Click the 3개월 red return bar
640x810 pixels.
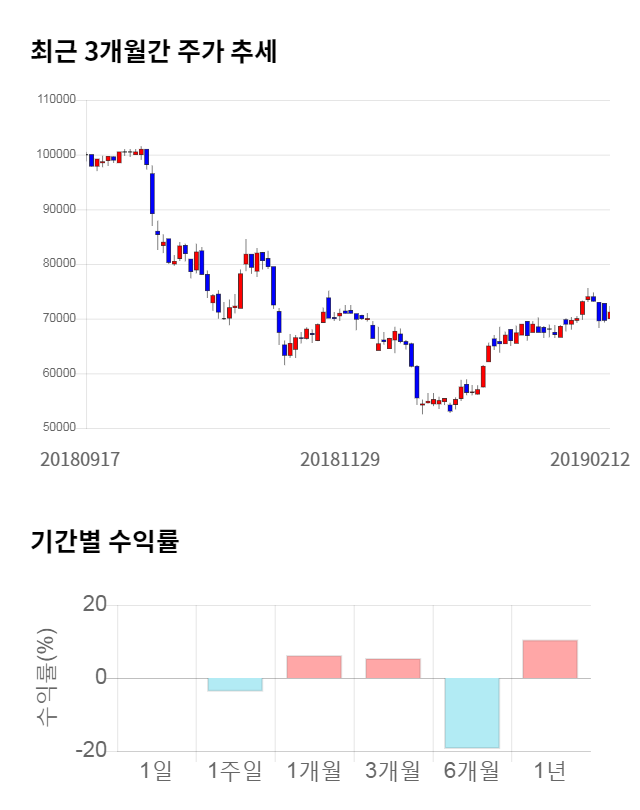[x=392, y=668]
